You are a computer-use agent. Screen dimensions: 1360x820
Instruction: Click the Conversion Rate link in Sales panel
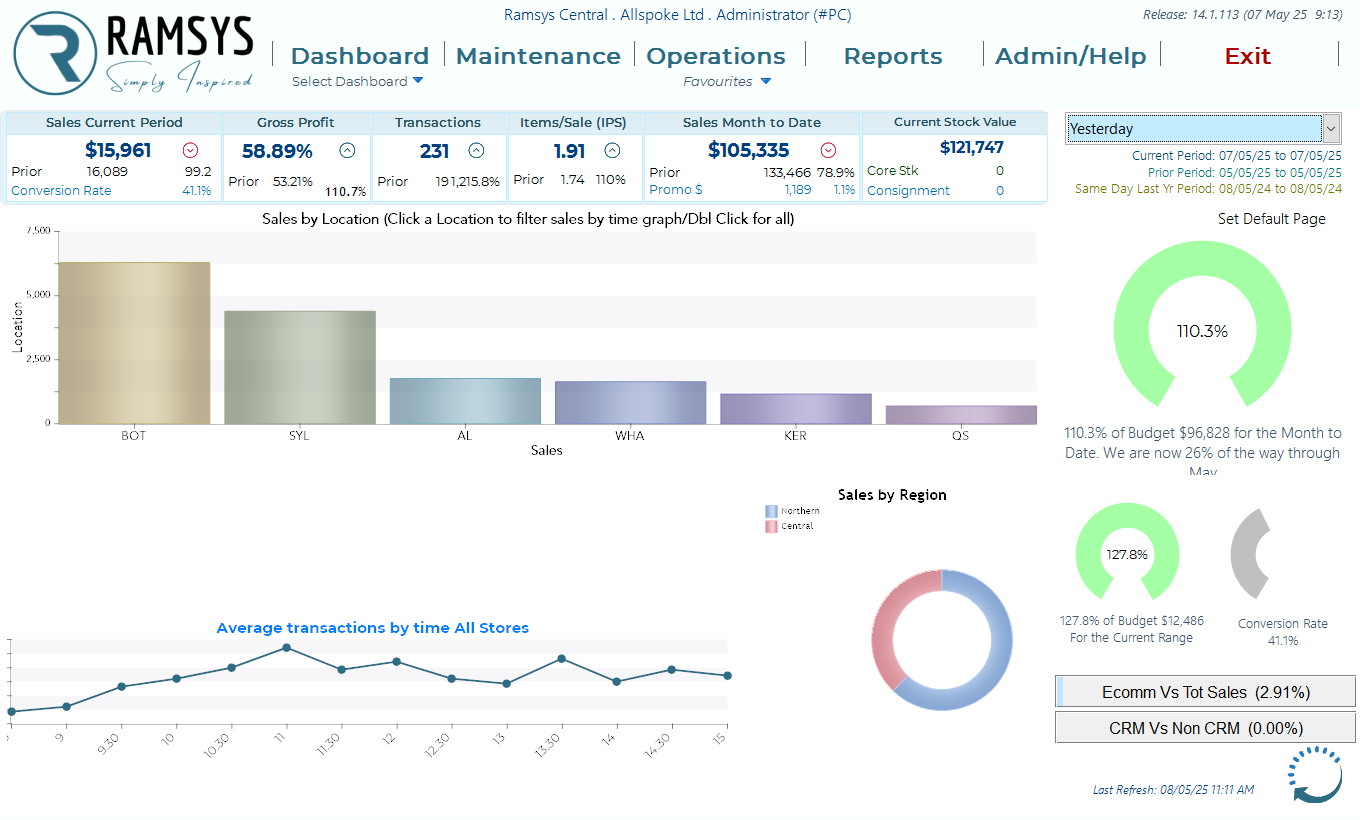[61, 191]
